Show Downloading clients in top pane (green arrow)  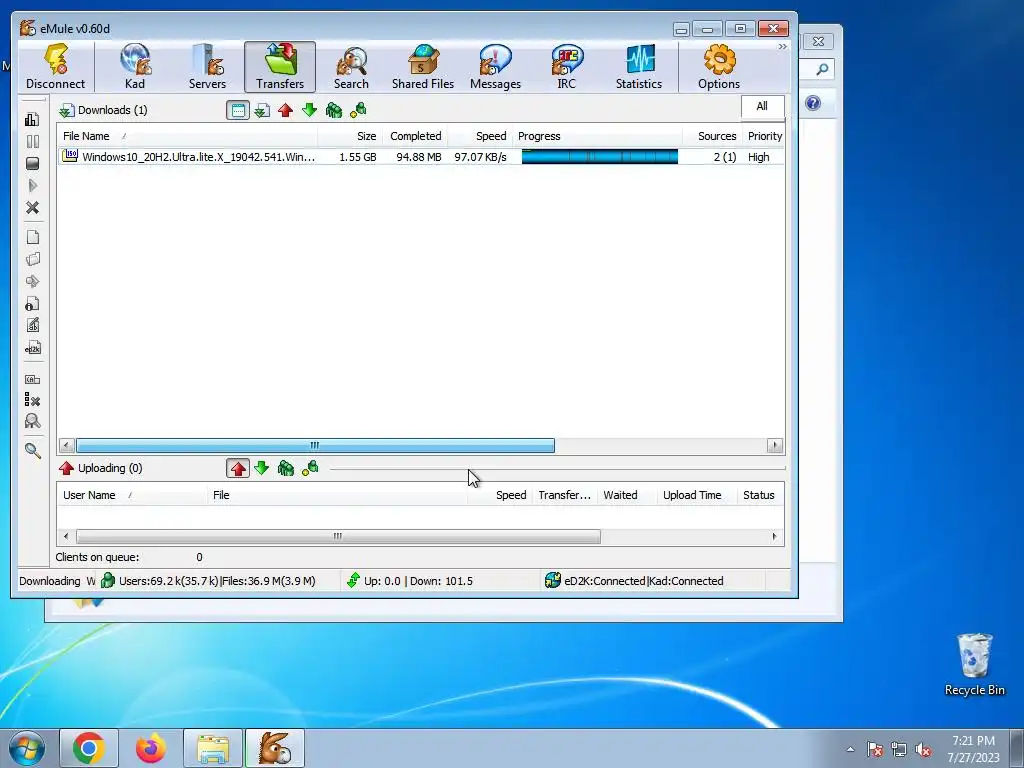pos(310,110)
